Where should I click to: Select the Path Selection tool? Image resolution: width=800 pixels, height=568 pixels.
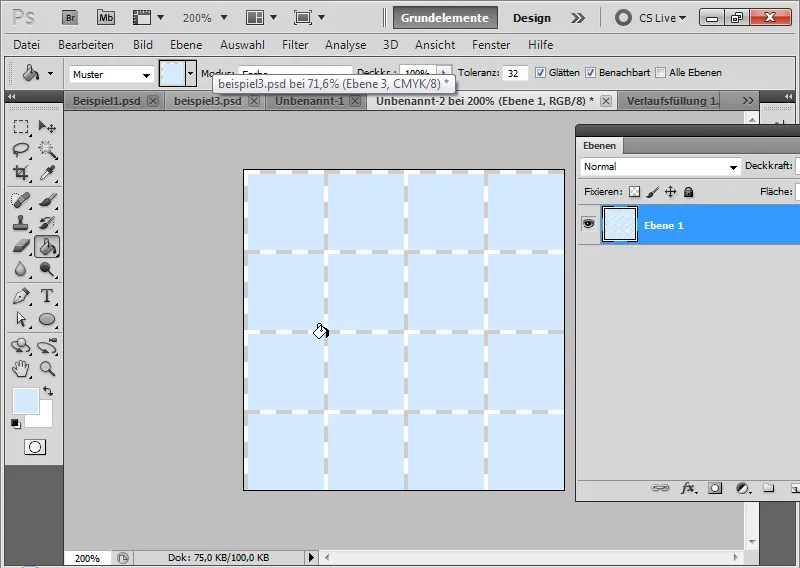(x=21, y=319)
